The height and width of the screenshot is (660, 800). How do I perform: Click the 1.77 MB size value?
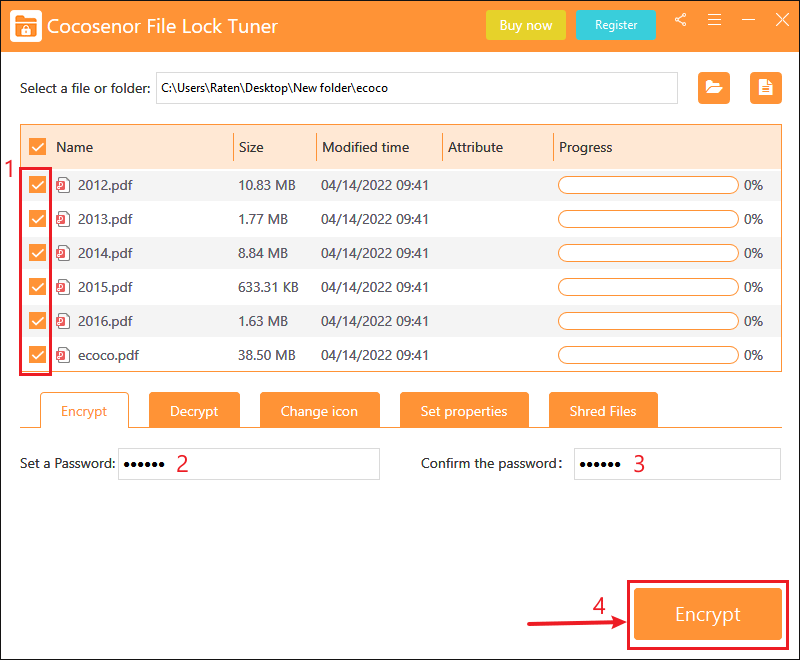click(x=263, y=219)
